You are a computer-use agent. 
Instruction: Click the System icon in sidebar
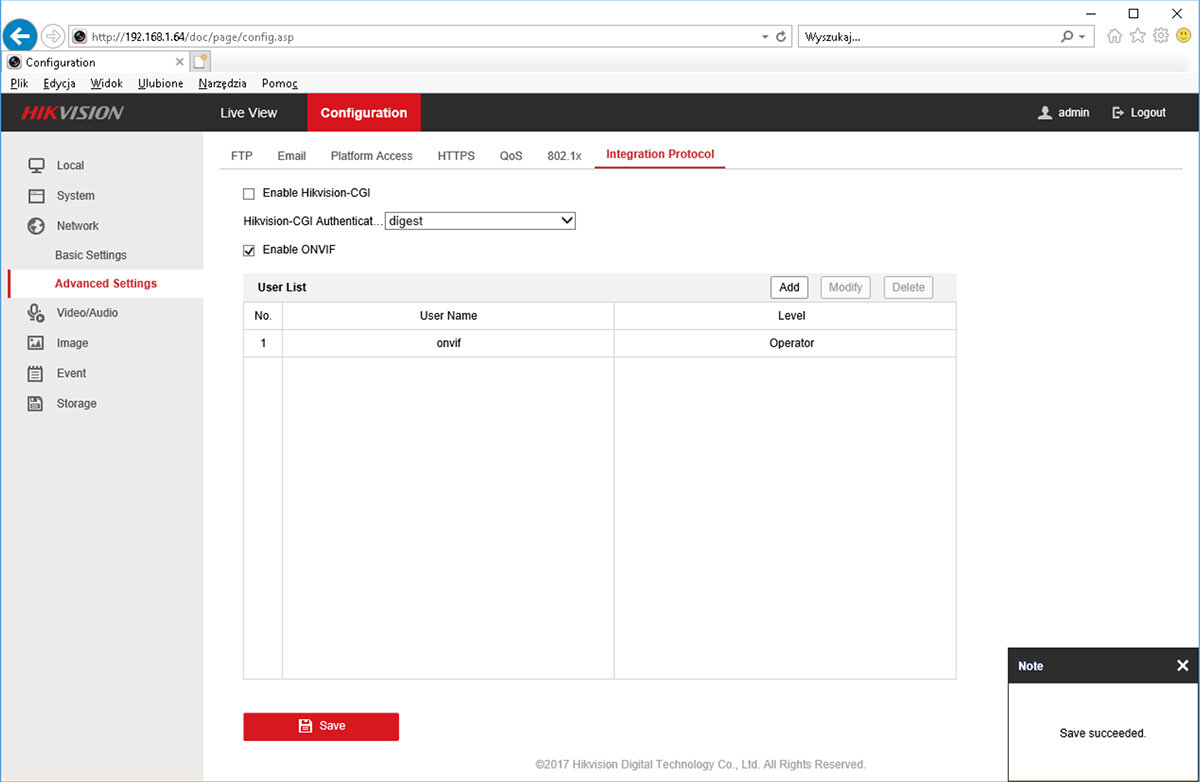coord(36,196)
